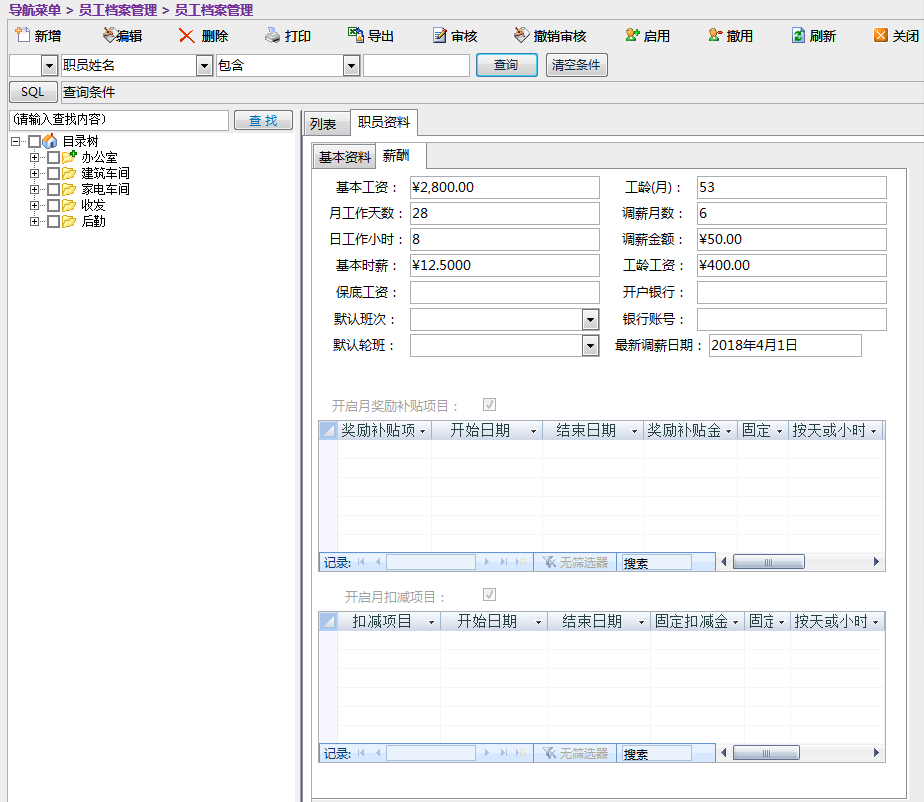Switch to the 职员资料 tab
This screenshot has height=802, width=924.
pos(384,122)
